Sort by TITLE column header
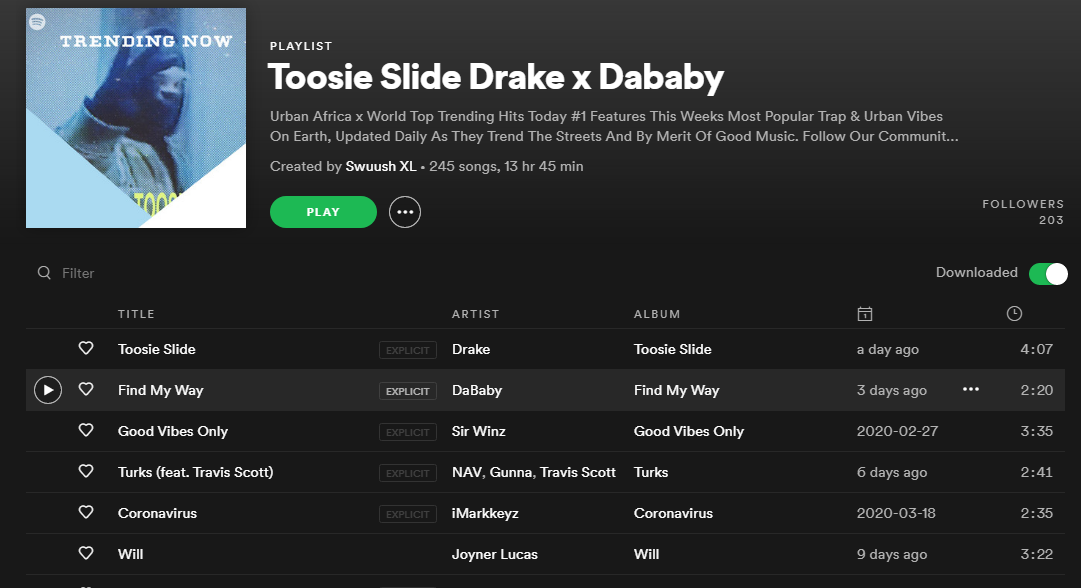The image size is (1081, 588). [136, 314]
